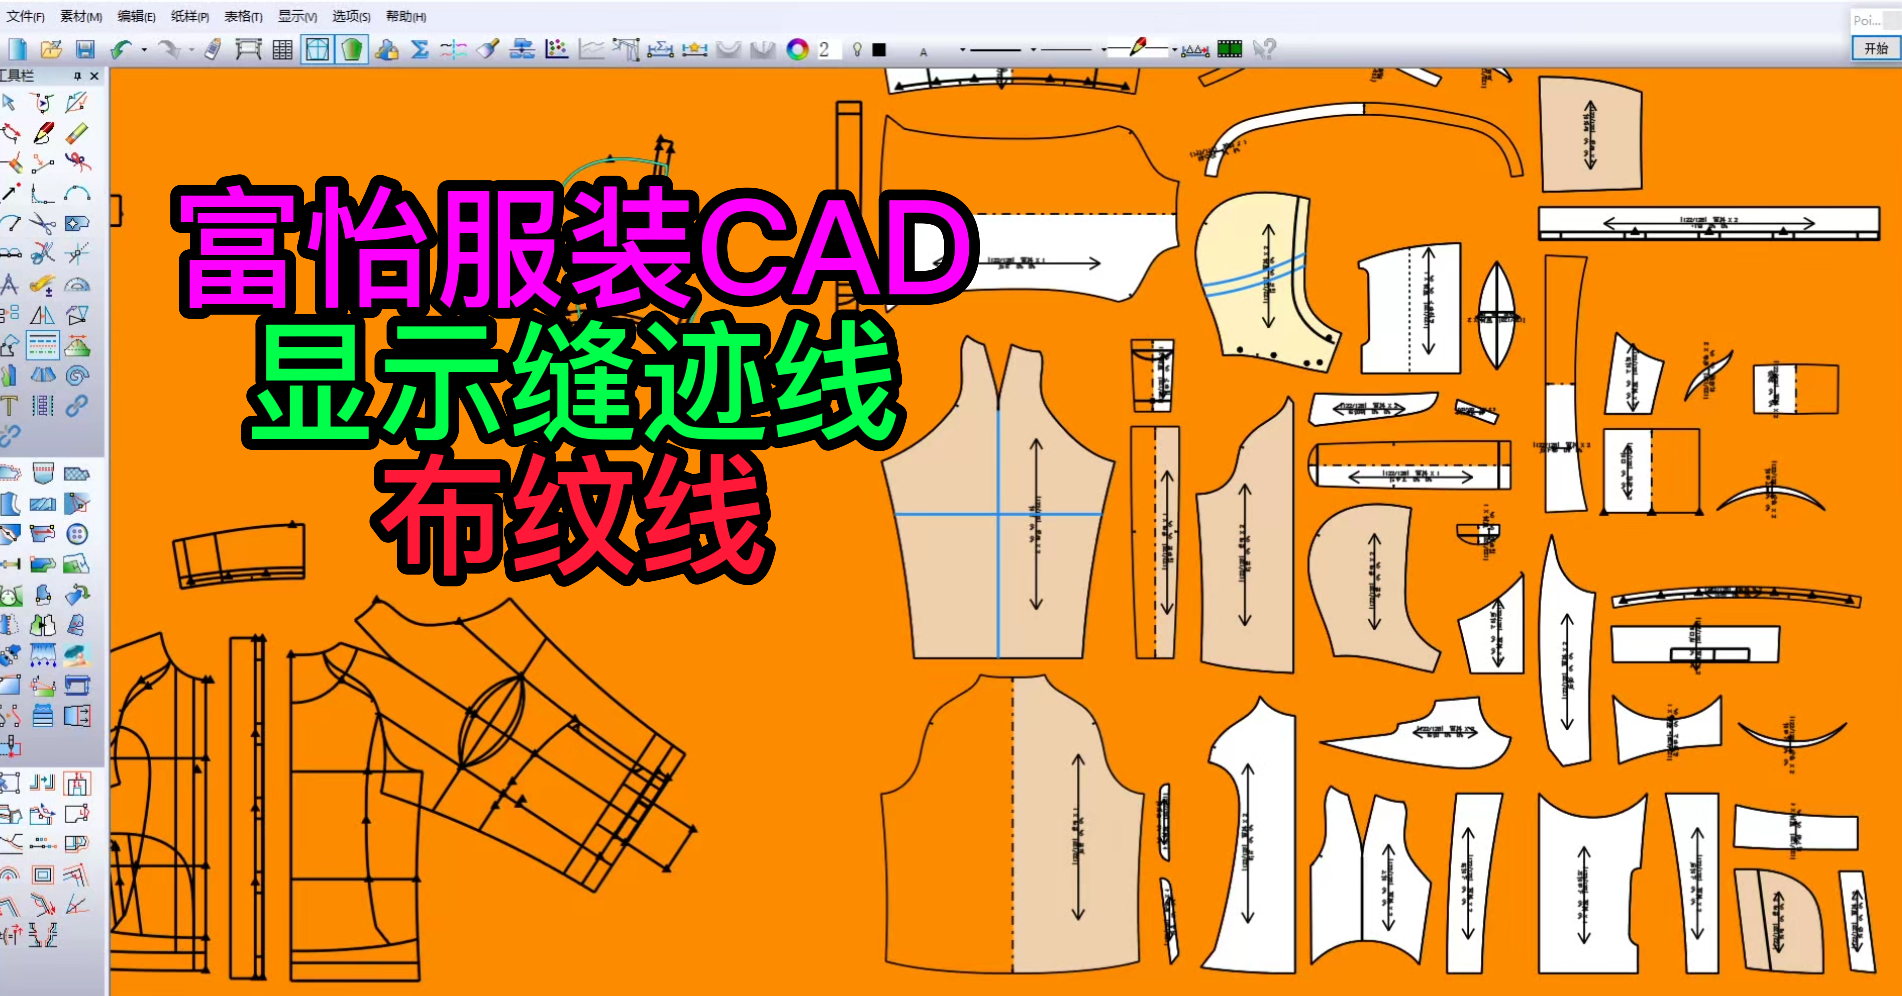Click the Poi... search field
This screenshot has width=1902, height=996.
coord(1873,20)
